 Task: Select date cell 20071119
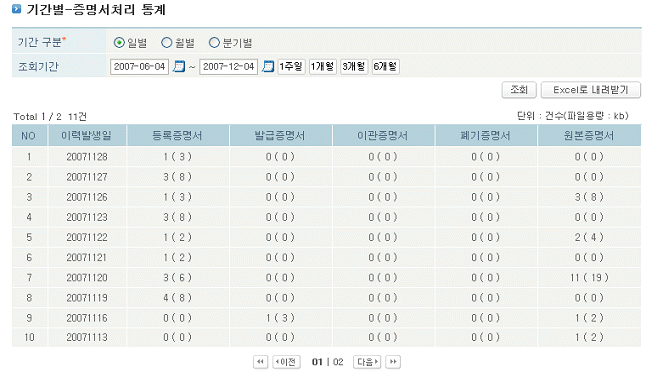pyautogui.click(x=87, y=298)
